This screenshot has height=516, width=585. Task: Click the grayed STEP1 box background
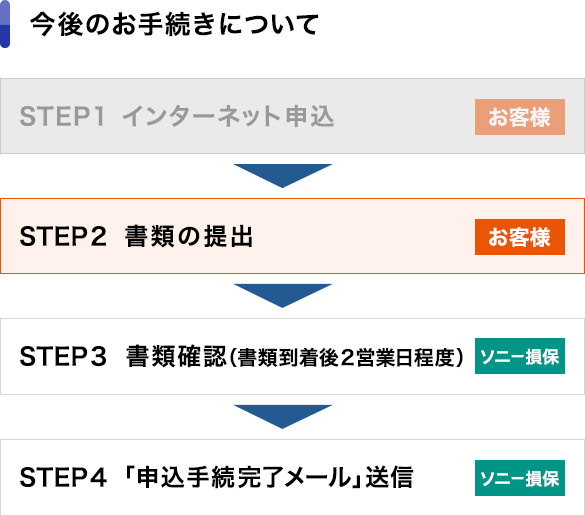tap(292, 116)
